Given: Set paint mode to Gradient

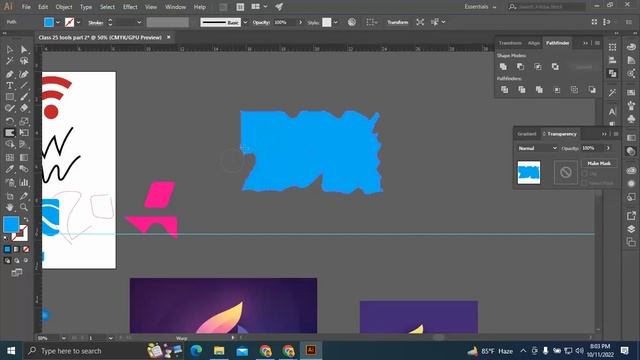Looking at the screenshot, I should click(16, 249).
